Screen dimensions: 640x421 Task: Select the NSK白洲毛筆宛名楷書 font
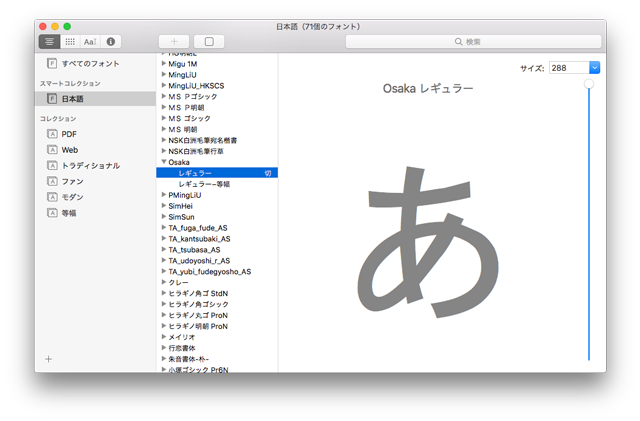tap(202, 140)
